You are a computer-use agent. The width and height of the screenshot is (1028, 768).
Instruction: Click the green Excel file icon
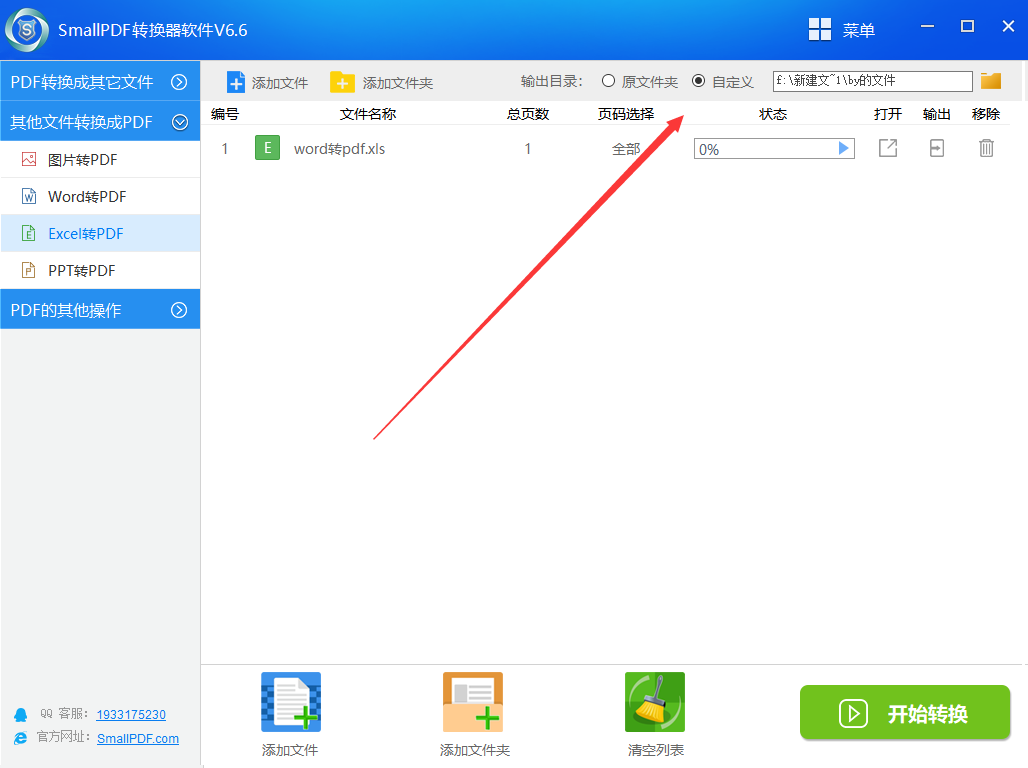click(267, 148)
